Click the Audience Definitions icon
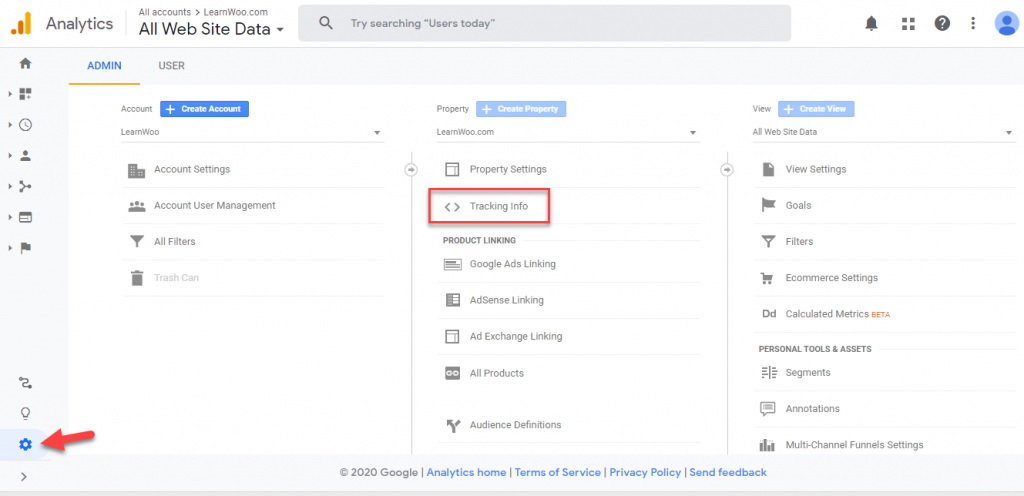This screenshot has width=1024, height=496. pos(453,426)
